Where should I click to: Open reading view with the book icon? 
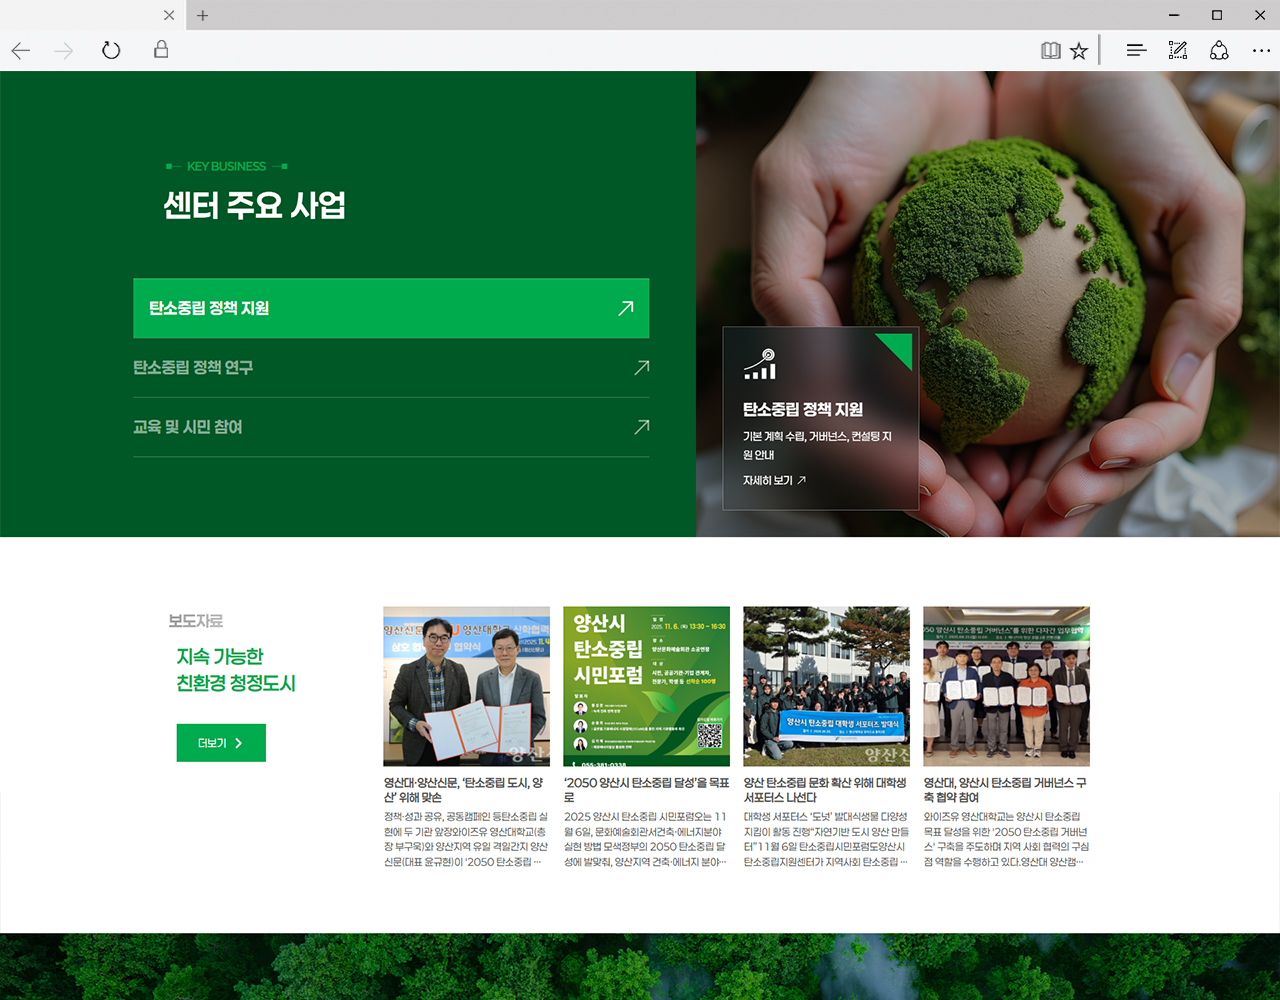point(1051,50)
